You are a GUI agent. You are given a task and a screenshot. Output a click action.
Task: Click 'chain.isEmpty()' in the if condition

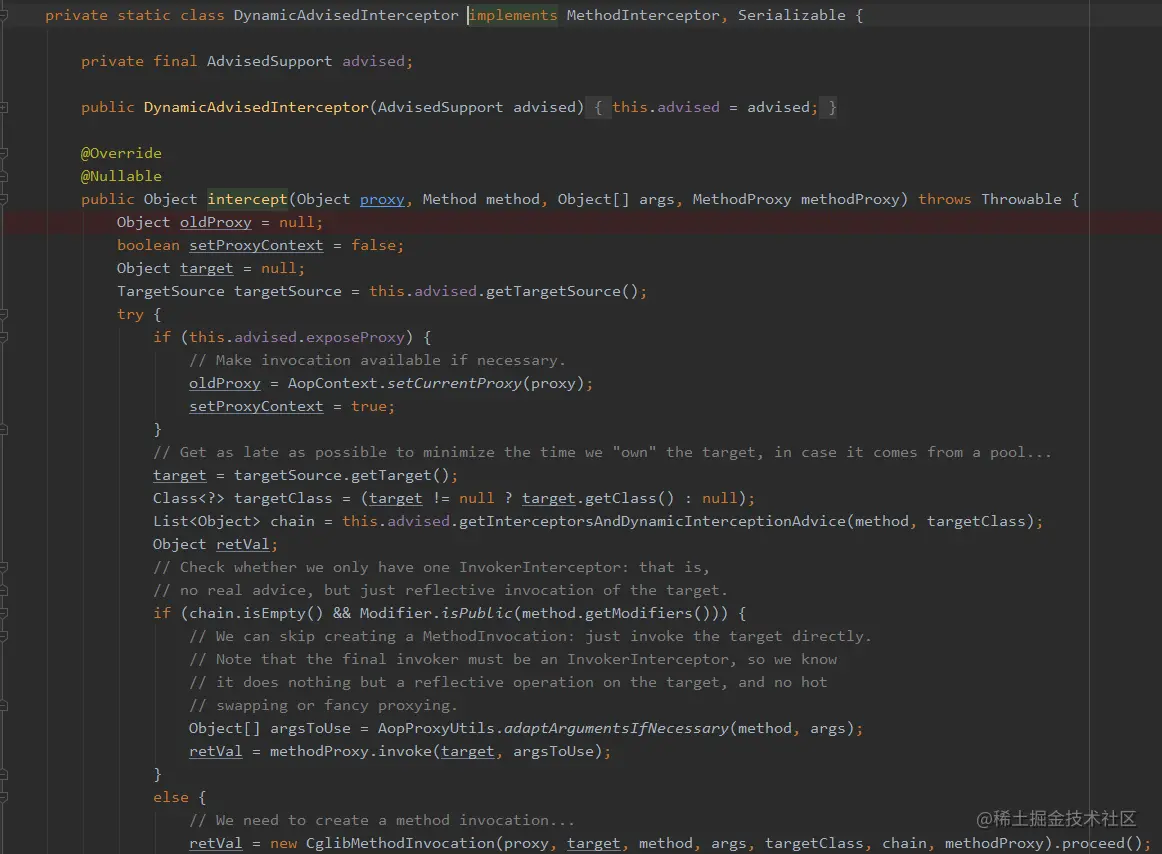coord(256,613)
